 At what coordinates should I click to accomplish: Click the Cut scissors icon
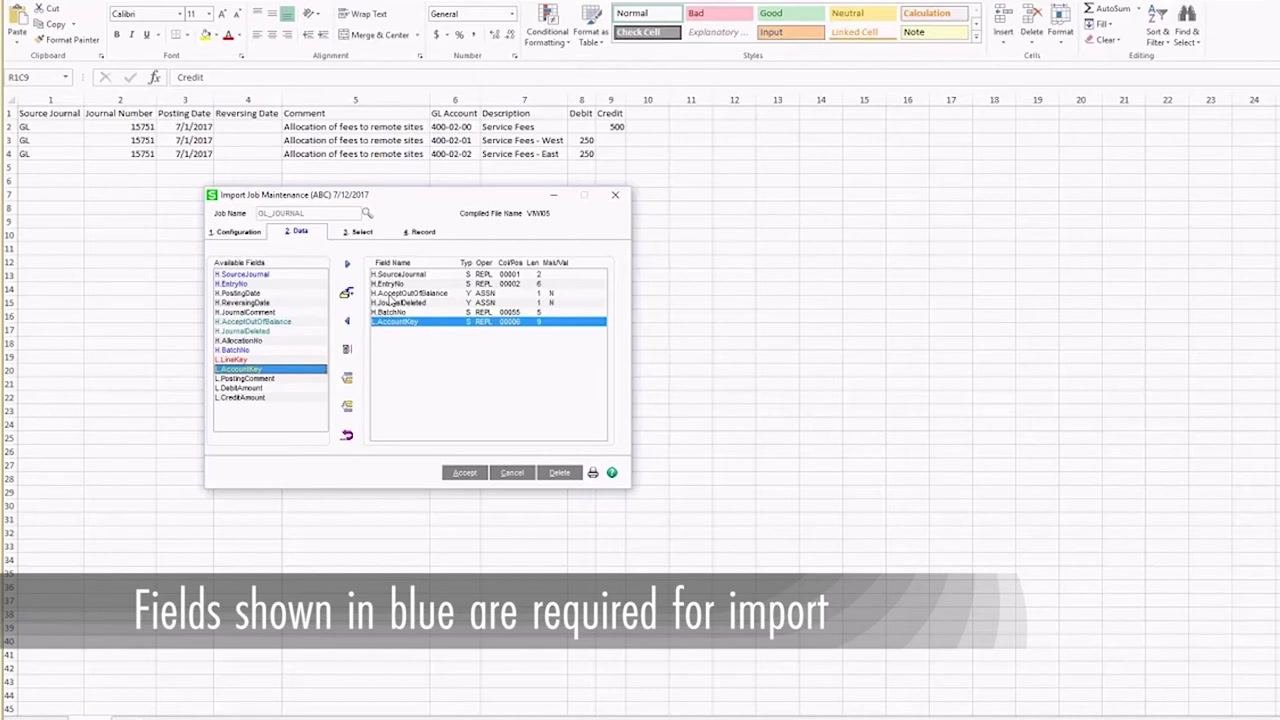tap(39, 8)
